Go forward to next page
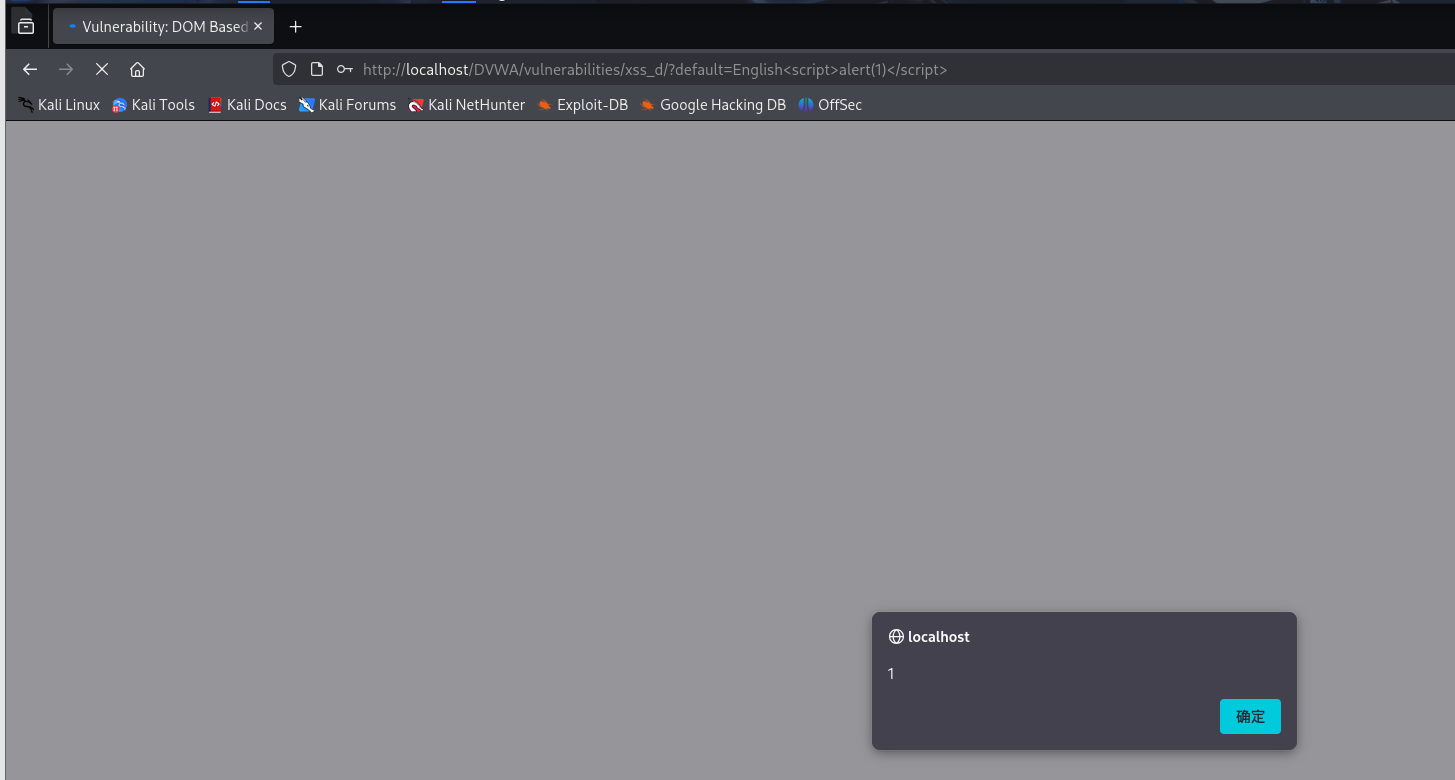Screen dimensions: 1455x780 (x=66, y=69)
